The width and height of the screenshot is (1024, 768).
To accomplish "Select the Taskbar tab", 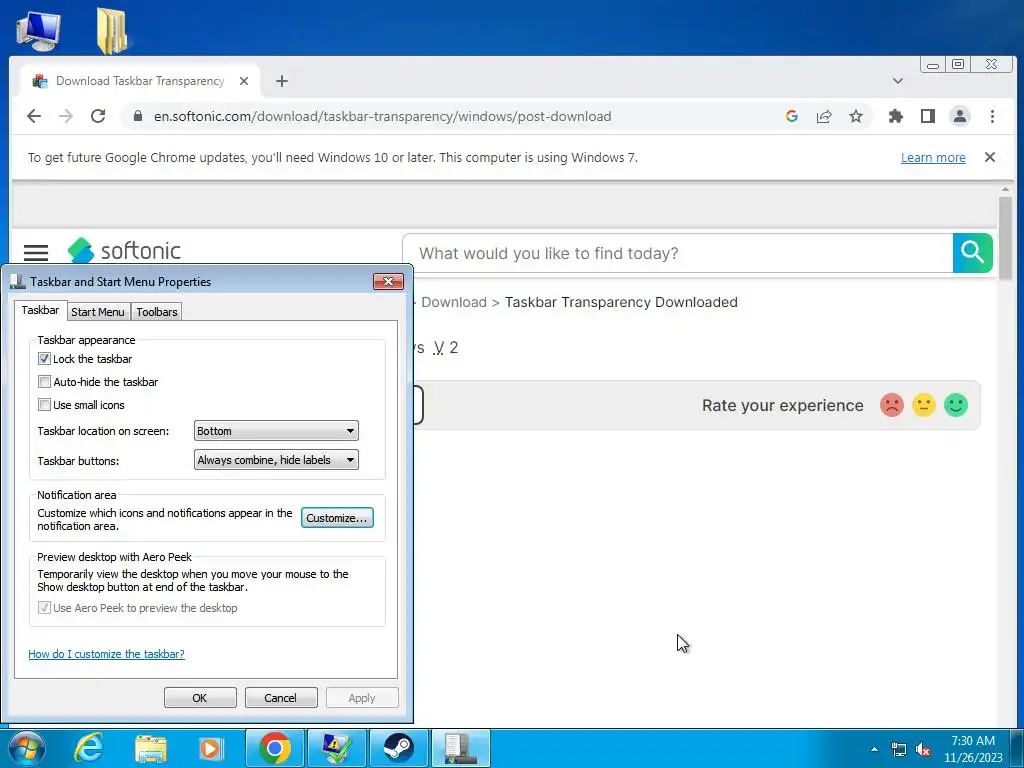I will pyautogui.click(x=40, y=310).
